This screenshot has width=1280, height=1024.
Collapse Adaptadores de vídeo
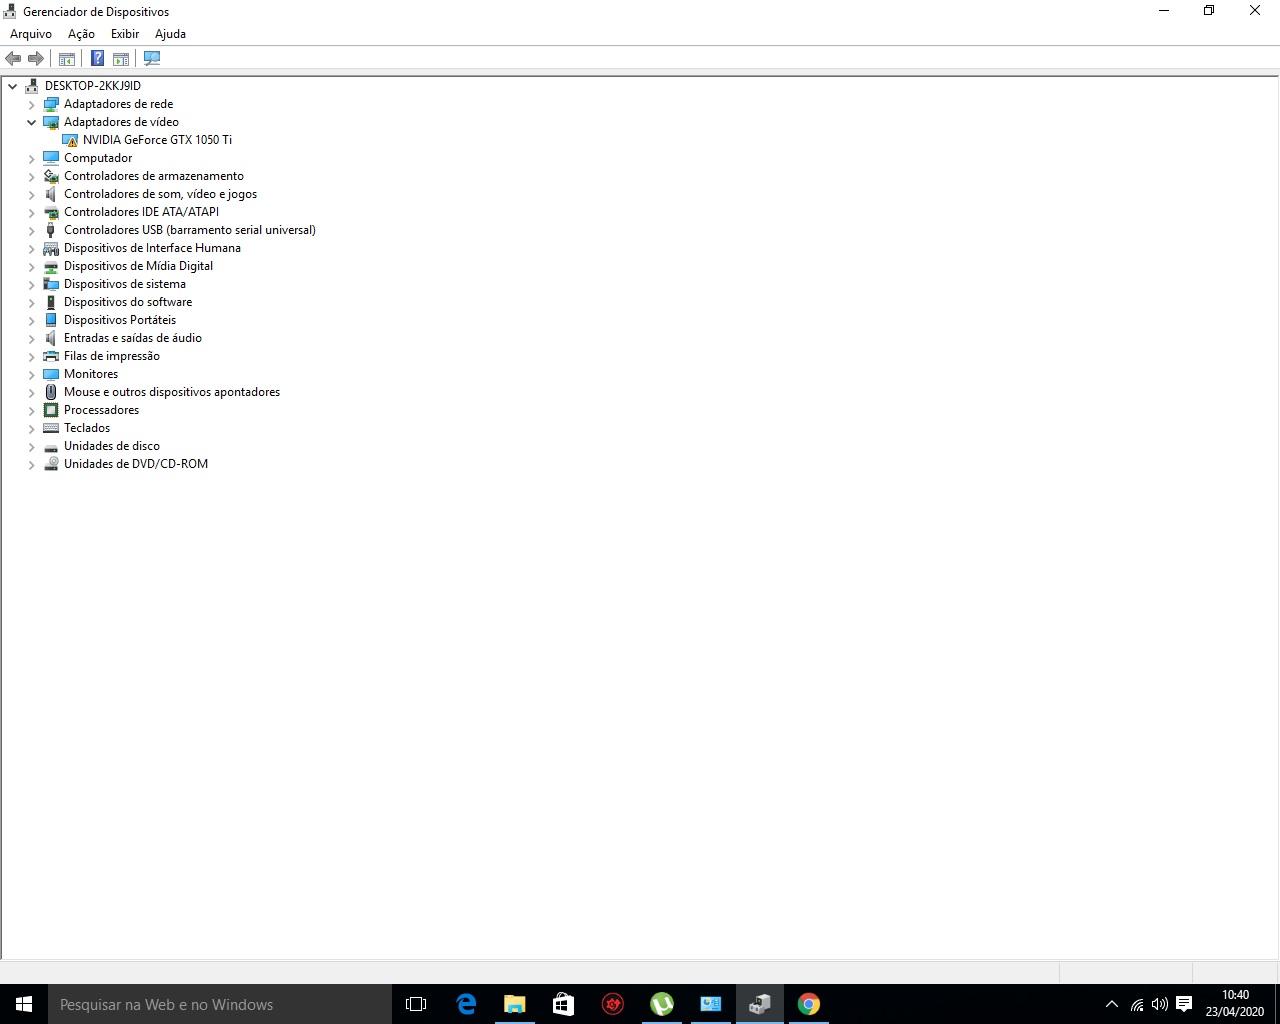point(31,122)
